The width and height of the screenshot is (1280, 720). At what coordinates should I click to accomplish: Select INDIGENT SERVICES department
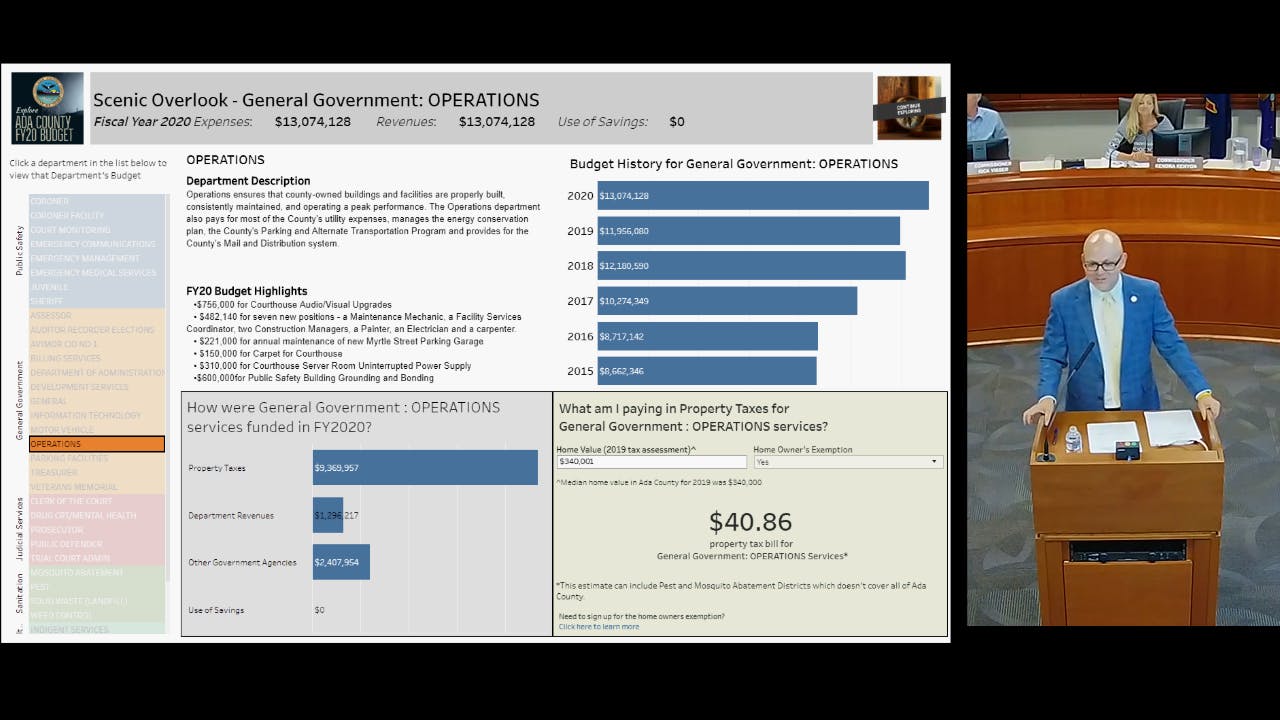pyautogui.click(x=97, y=629)
